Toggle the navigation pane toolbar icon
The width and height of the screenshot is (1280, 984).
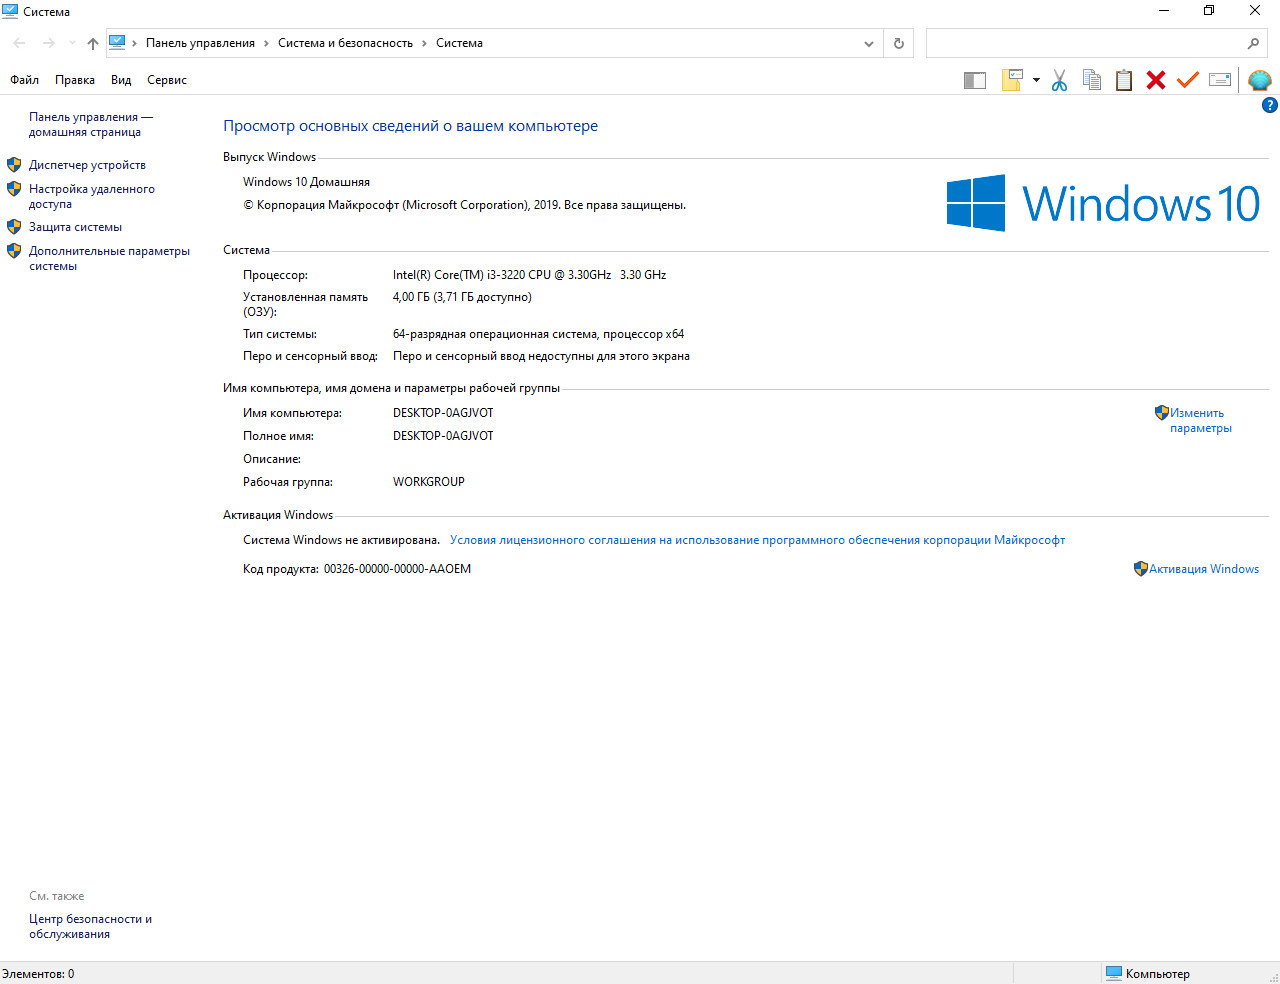click(975, 80)
